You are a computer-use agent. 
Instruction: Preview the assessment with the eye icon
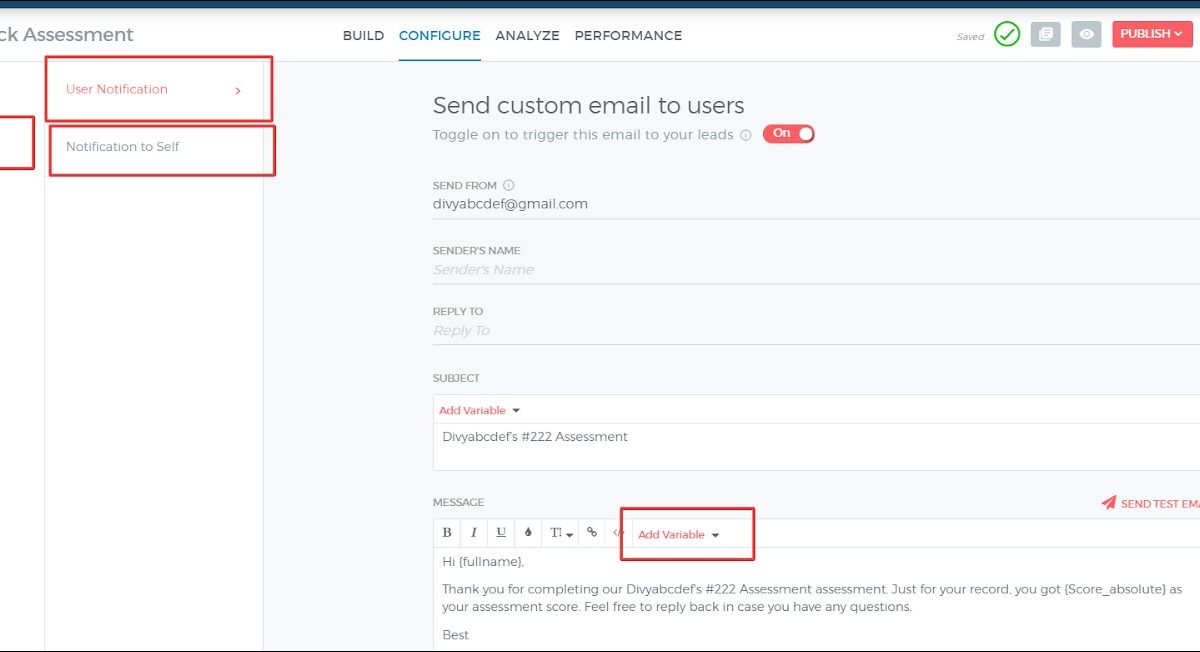[x=1086, y=35]
